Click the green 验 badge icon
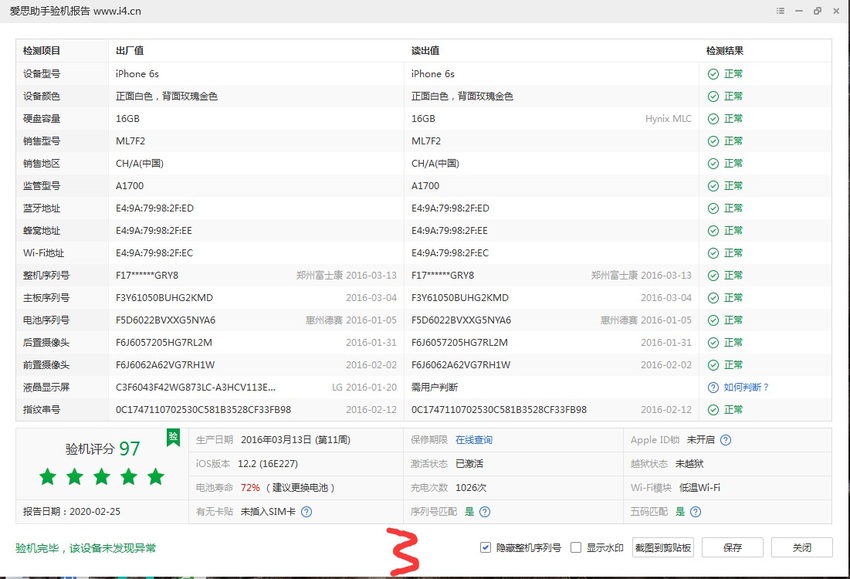This screenshot has height=579, width=850. tap(173, 437)
